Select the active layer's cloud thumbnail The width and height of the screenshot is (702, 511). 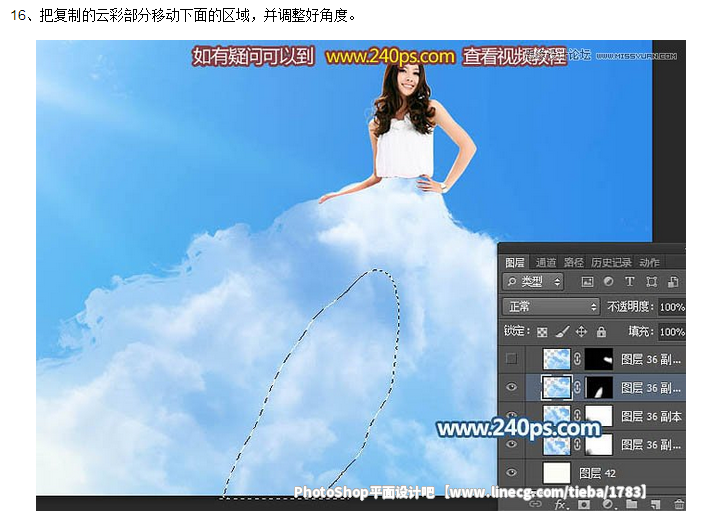pyautogui.click(x=556, y=387)
